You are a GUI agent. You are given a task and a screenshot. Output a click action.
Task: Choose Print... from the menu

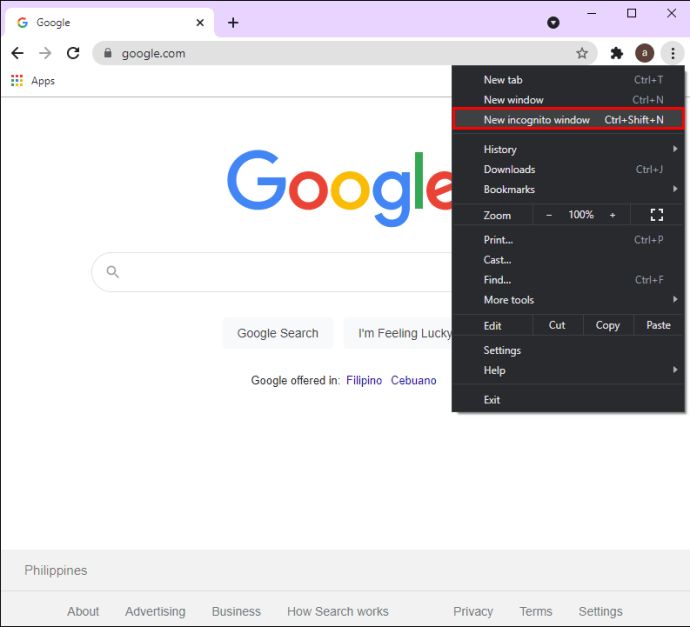click(x=568, y=240)
